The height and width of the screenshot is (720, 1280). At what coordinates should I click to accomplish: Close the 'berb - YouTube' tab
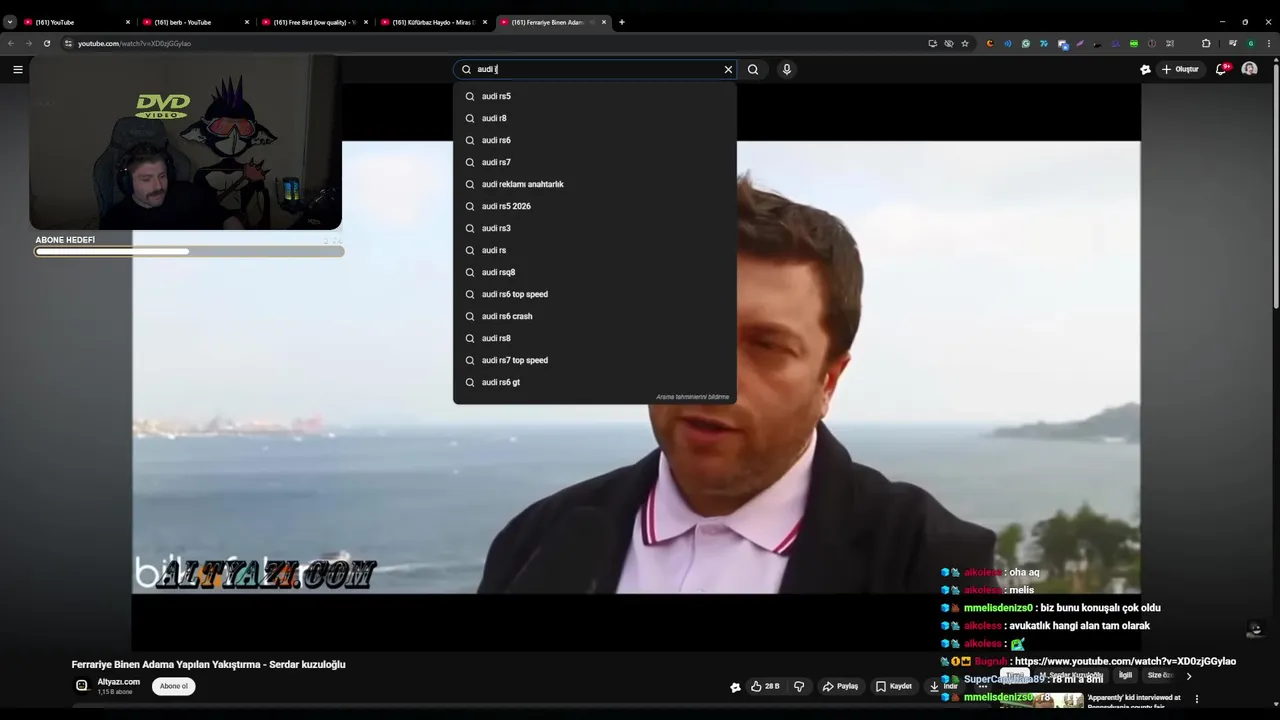tap(247, 22)
